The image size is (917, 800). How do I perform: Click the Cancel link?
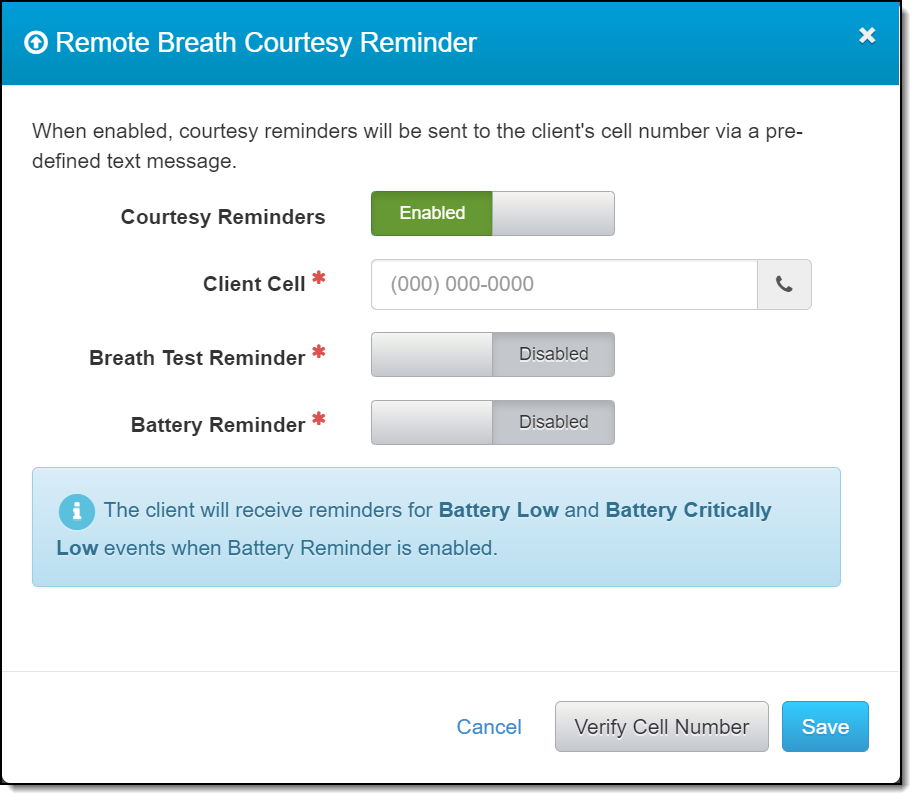pyautogui.click(x=489, y=727)
